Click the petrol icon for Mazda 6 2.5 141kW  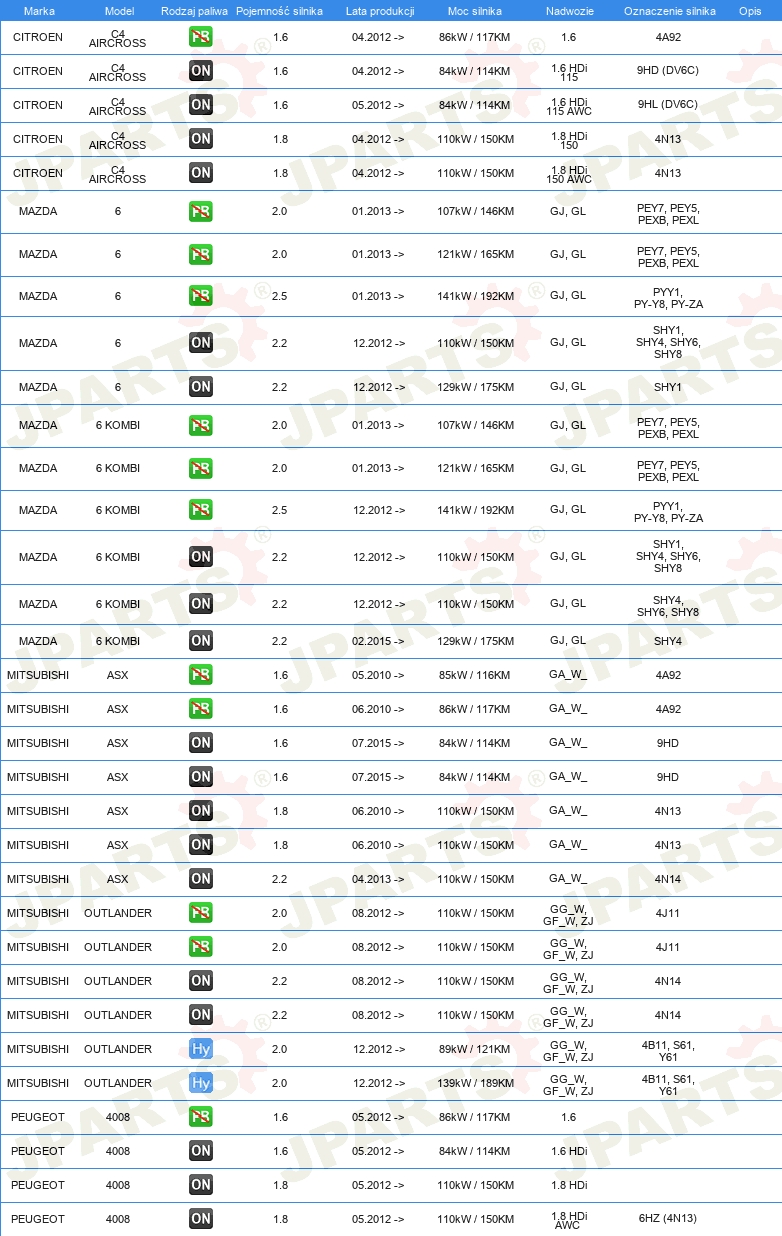pyautogui.click(x=201, y=296)
